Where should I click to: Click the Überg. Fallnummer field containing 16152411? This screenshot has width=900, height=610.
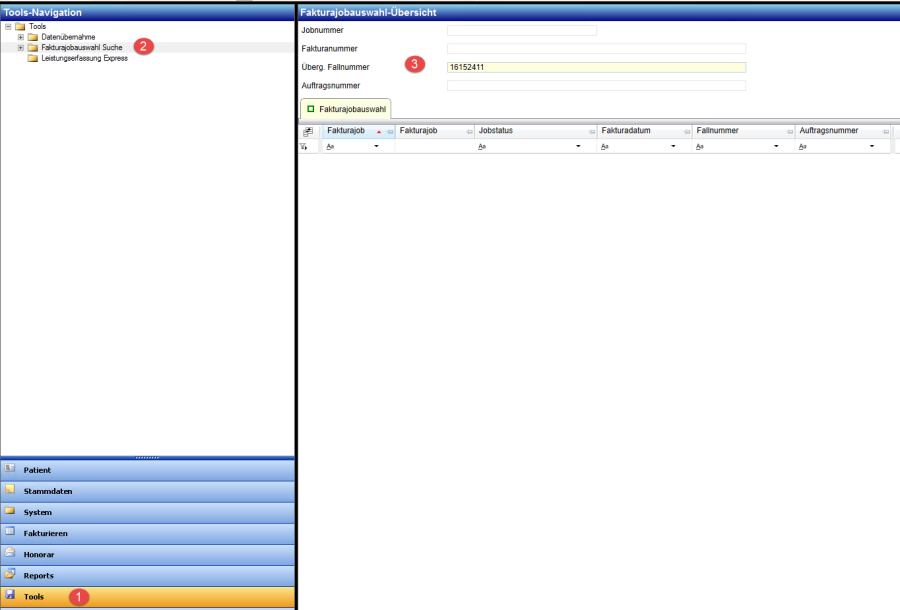pos(596,67)
